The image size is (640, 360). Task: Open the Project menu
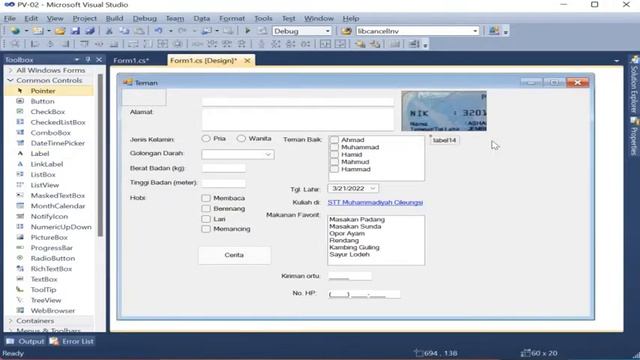coord(84,18)
